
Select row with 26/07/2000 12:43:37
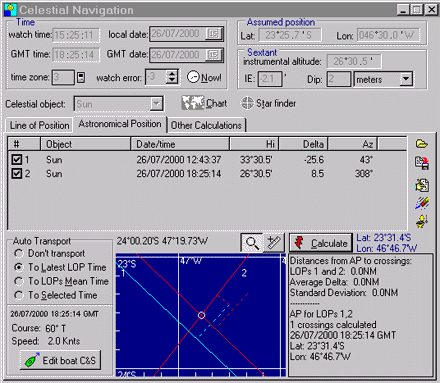[x=207, y=160]
